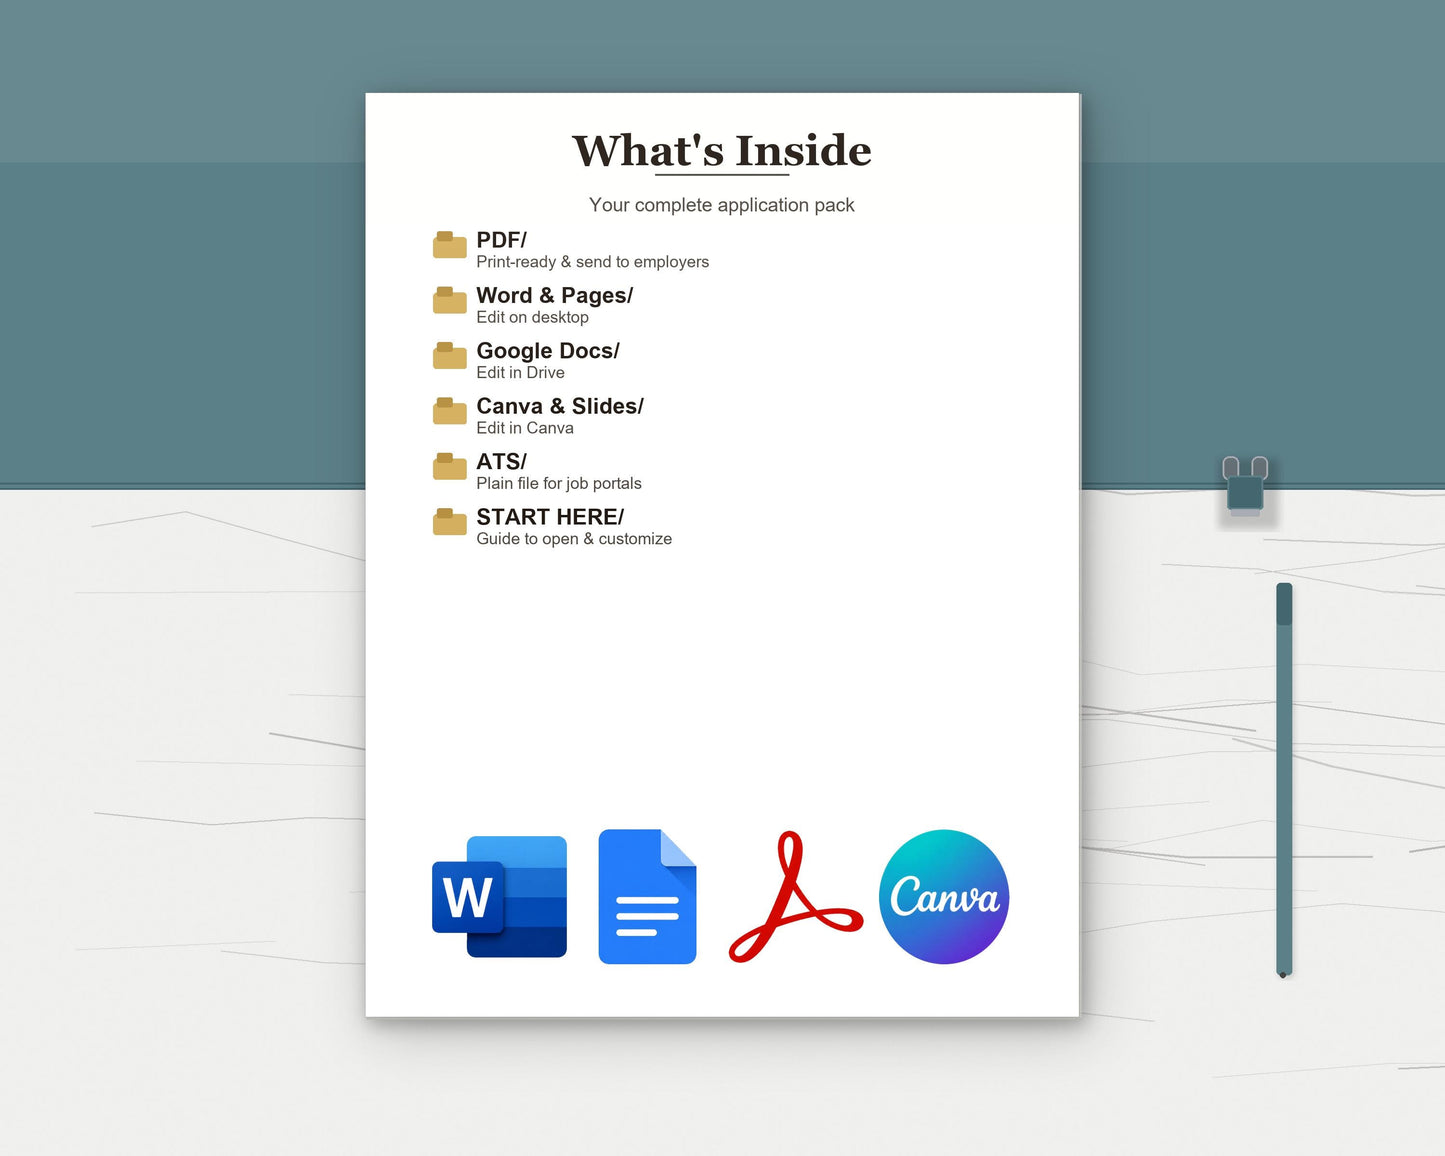Click the folder icon beside Canva & Slides/
The width and height of the screenshot is (1445, 1156).
(x=450, y=411)
